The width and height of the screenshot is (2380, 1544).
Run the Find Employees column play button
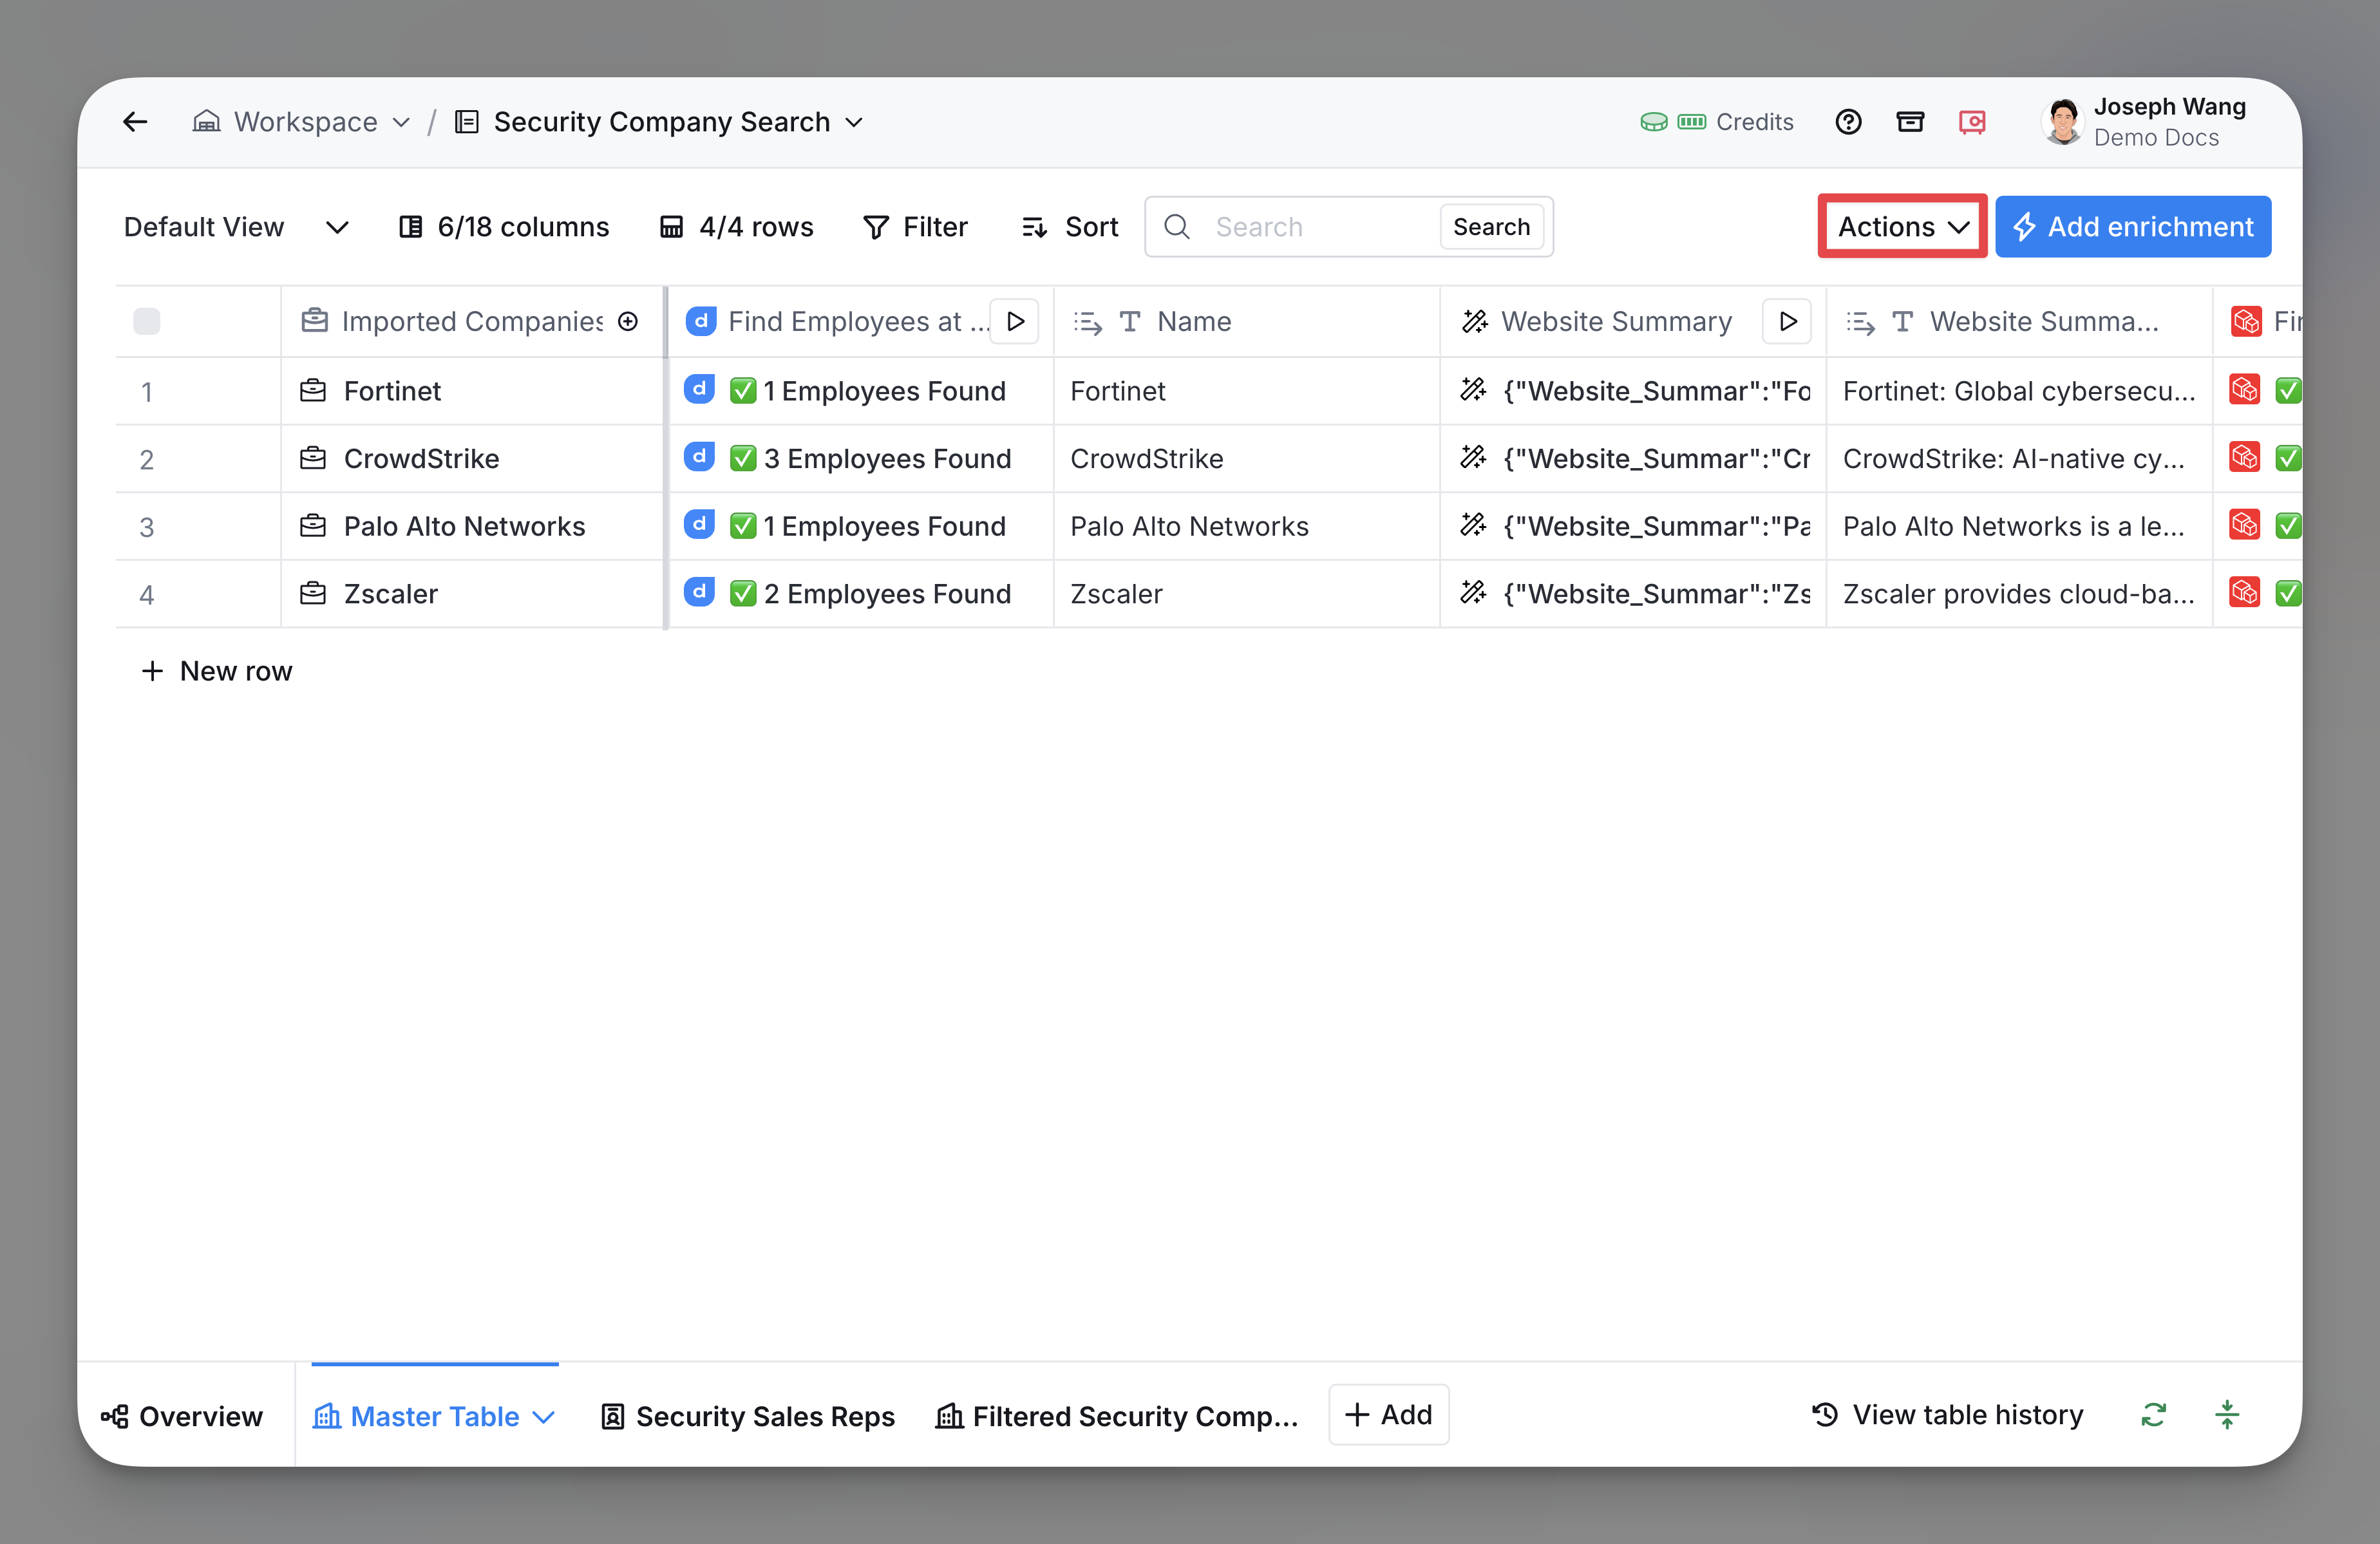[1015, 321]
